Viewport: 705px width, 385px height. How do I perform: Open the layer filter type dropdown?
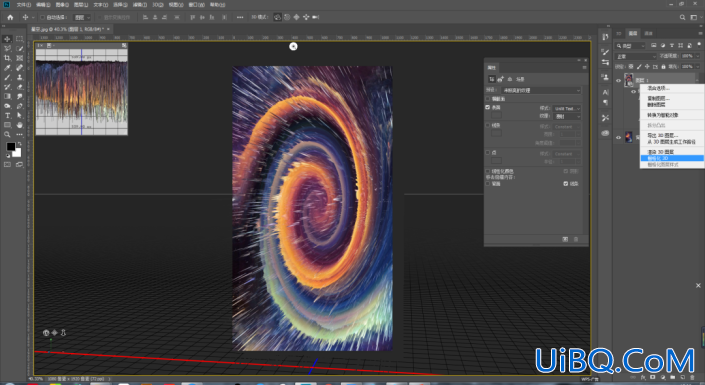click(631, 45)
